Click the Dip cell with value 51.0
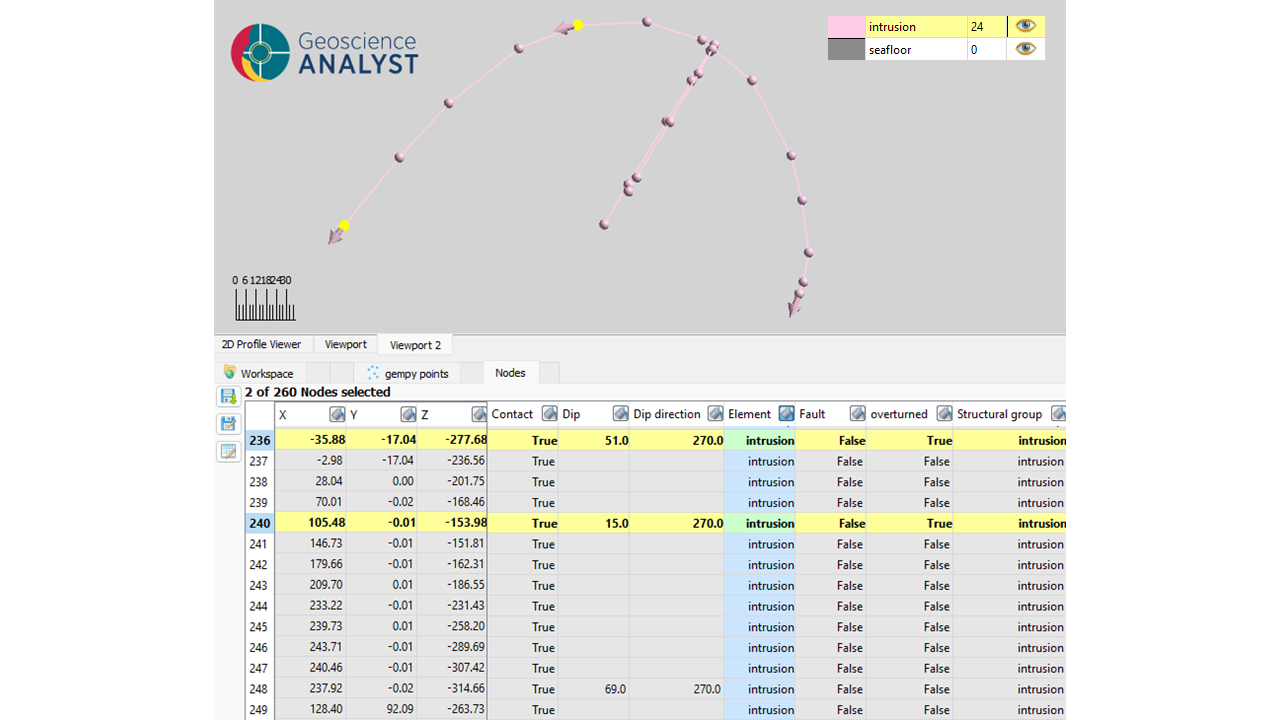 click(593, 440)
